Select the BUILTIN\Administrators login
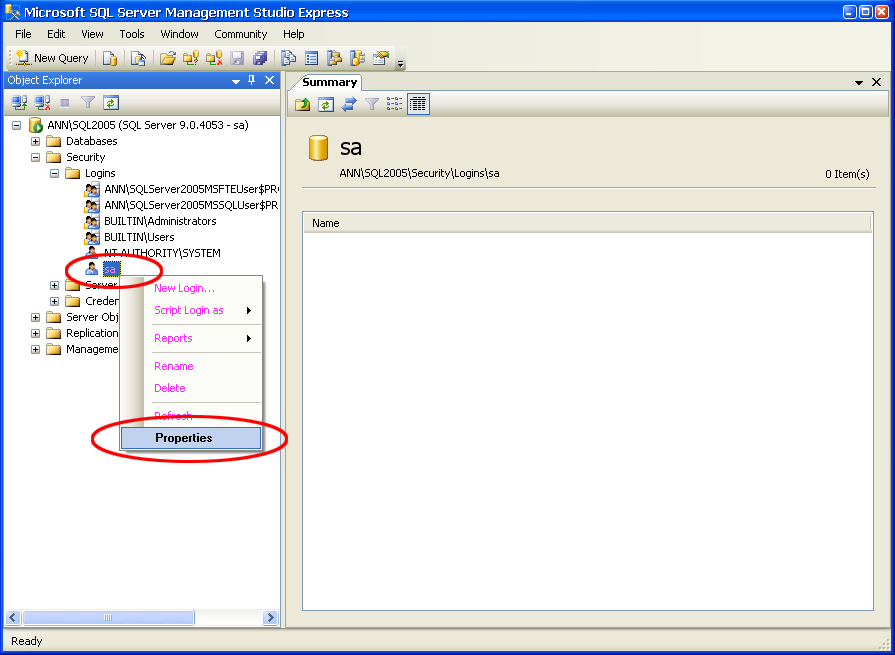The width and height of the screenshot is (895, 655). pyautogui.click(x=159, y=221)
